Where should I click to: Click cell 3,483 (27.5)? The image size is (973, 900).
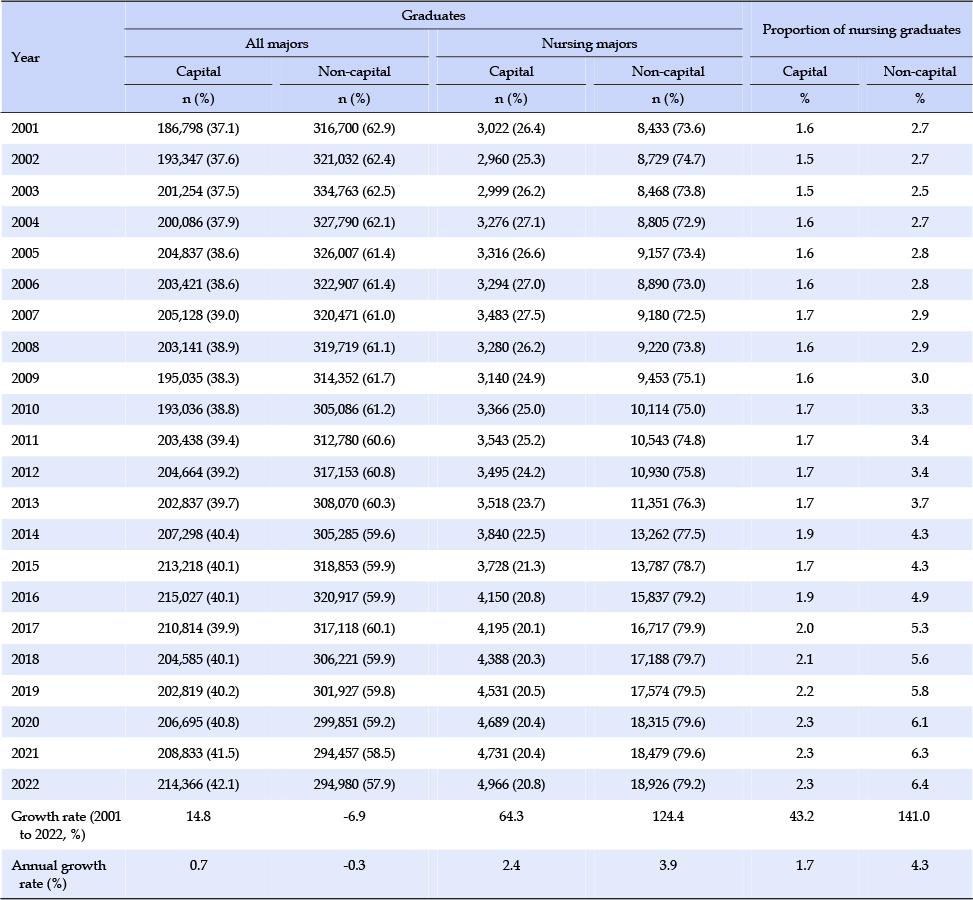point(511,315)
